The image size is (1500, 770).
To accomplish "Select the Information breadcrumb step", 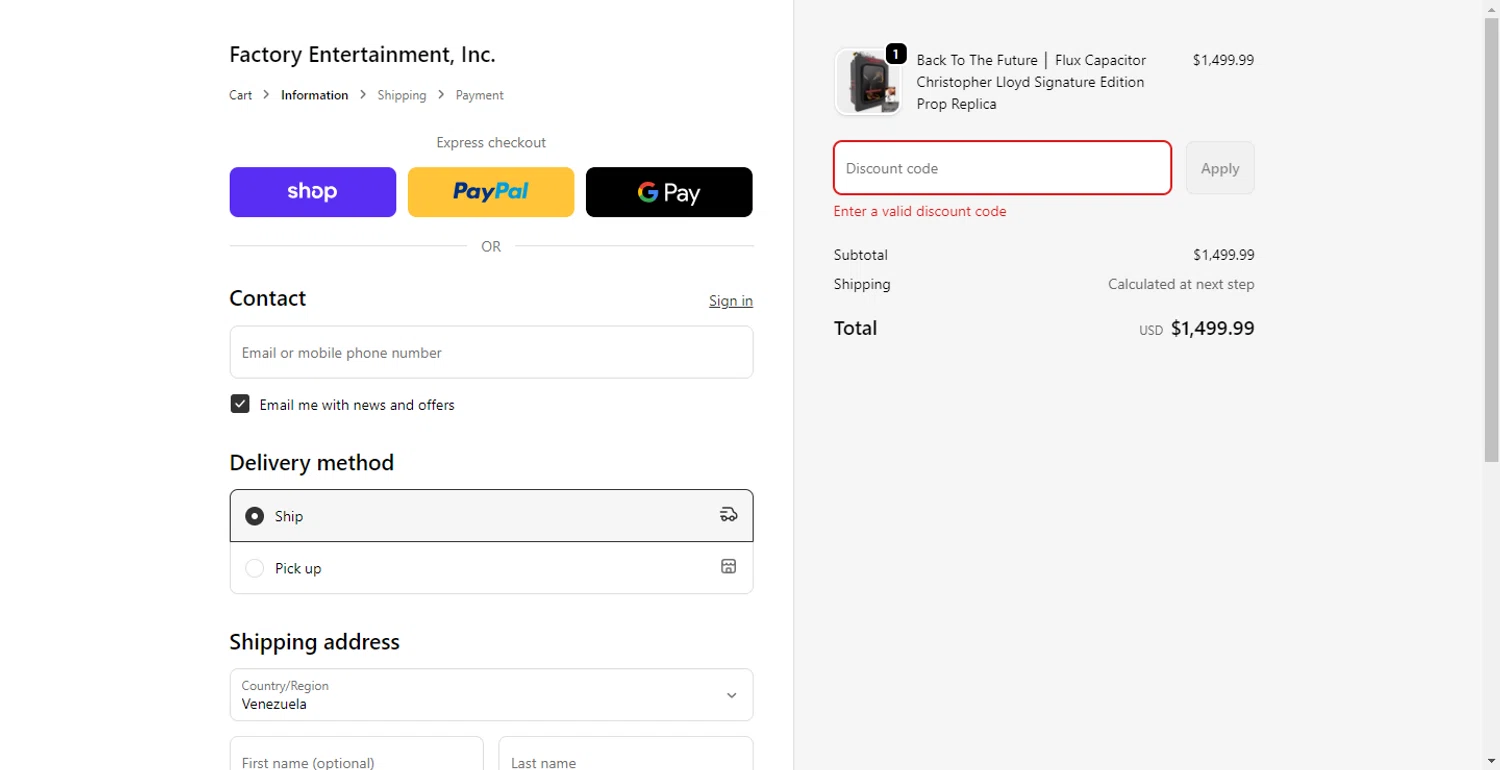I will click(x=315, y=95).
